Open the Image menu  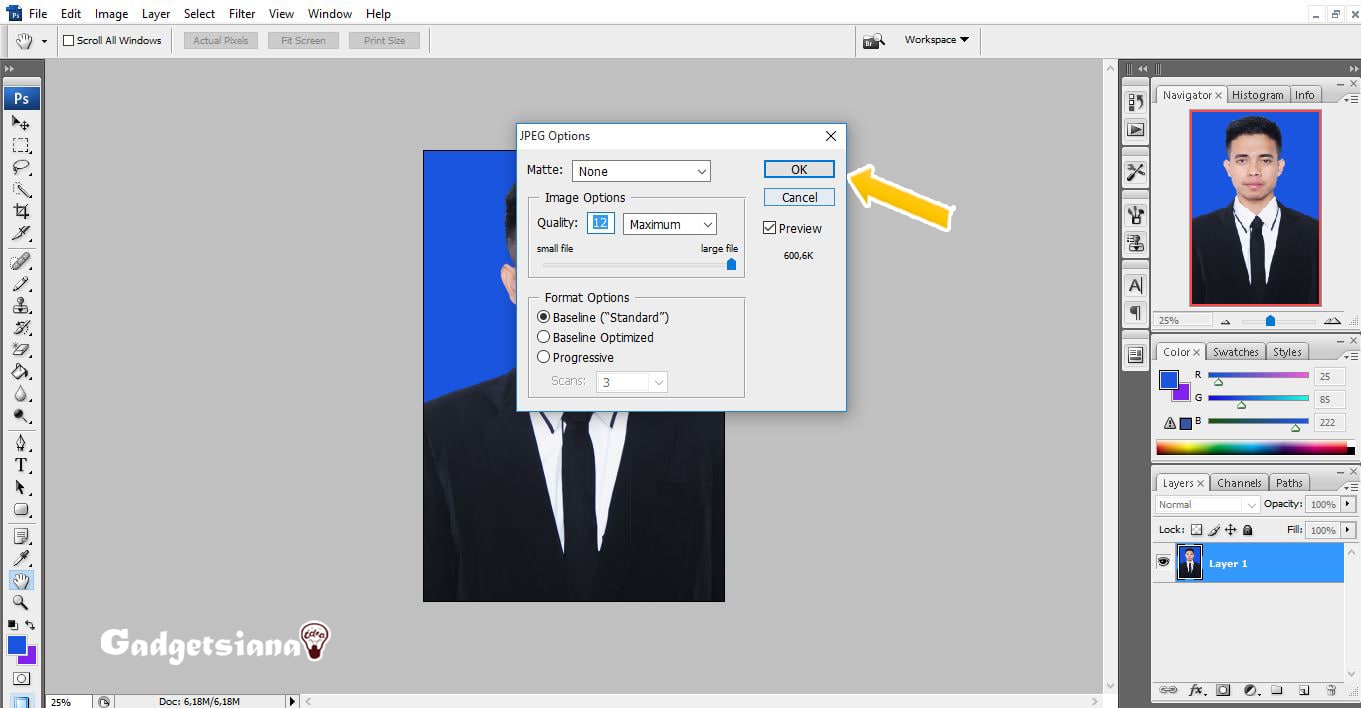point(111,14)
